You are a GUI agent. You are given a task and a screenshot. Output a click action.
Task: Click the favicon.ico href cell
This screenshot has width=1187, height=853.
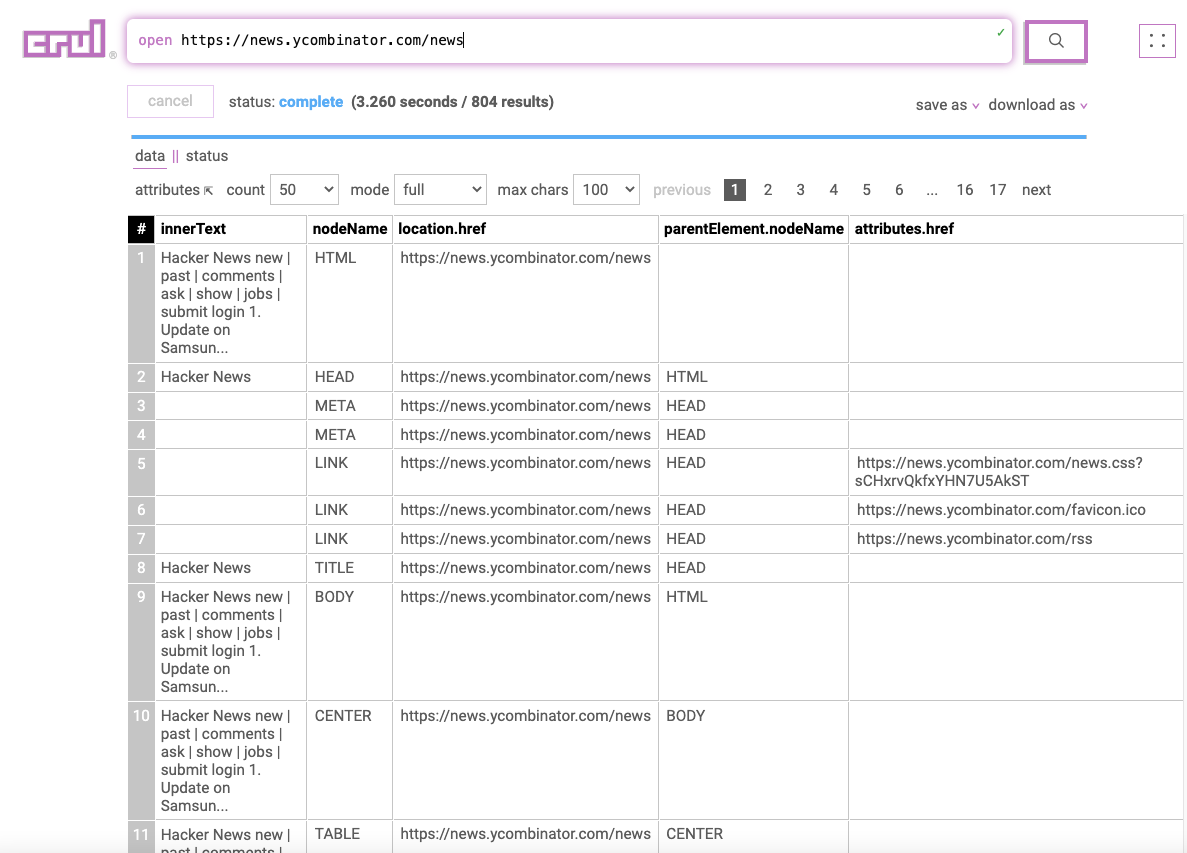pos(1001,510)
